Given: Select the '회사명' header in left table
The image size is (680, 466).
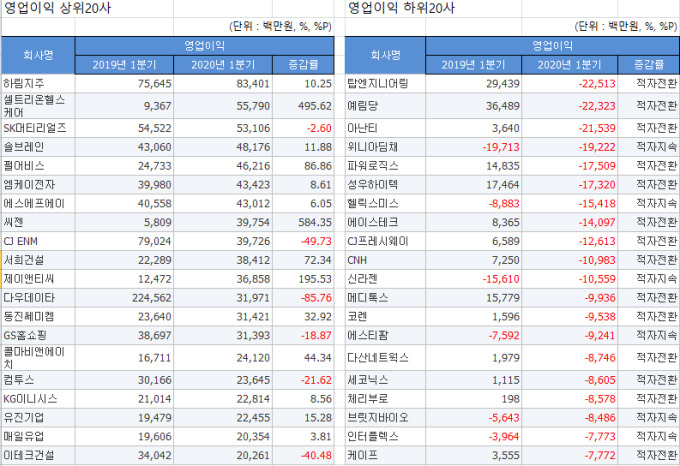Looking at the screenshot, I should pos(38,55).
